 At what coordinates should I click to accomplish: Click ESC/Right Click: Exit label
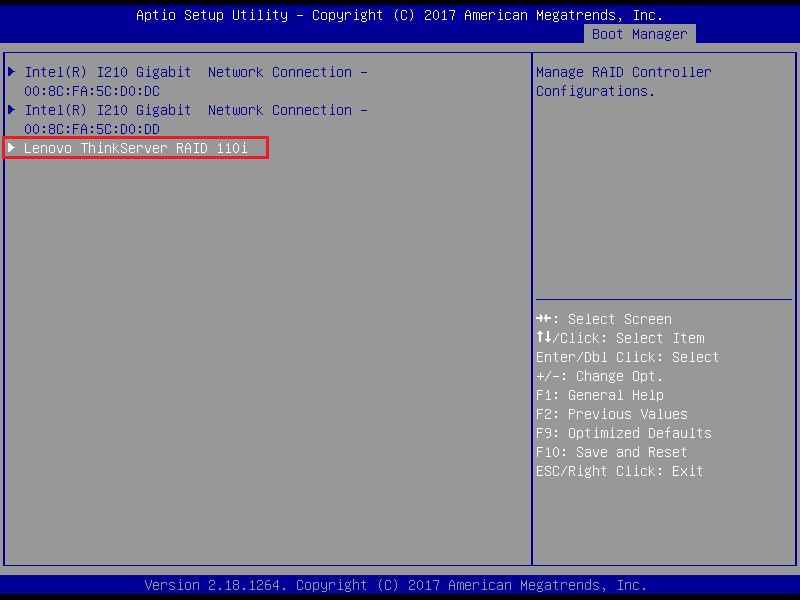pos(619,471)
